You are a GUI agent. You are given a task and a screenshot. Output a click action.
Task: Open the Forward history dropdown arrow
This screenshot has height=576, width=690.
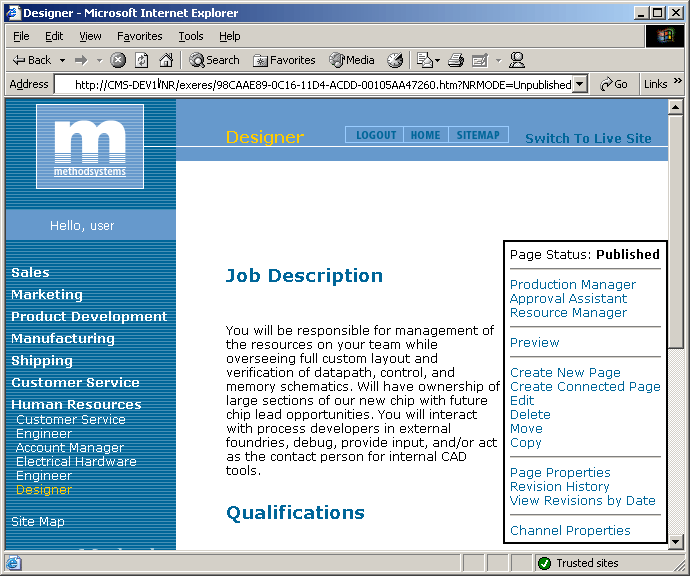pyautogui.click(x=99, y=60)
